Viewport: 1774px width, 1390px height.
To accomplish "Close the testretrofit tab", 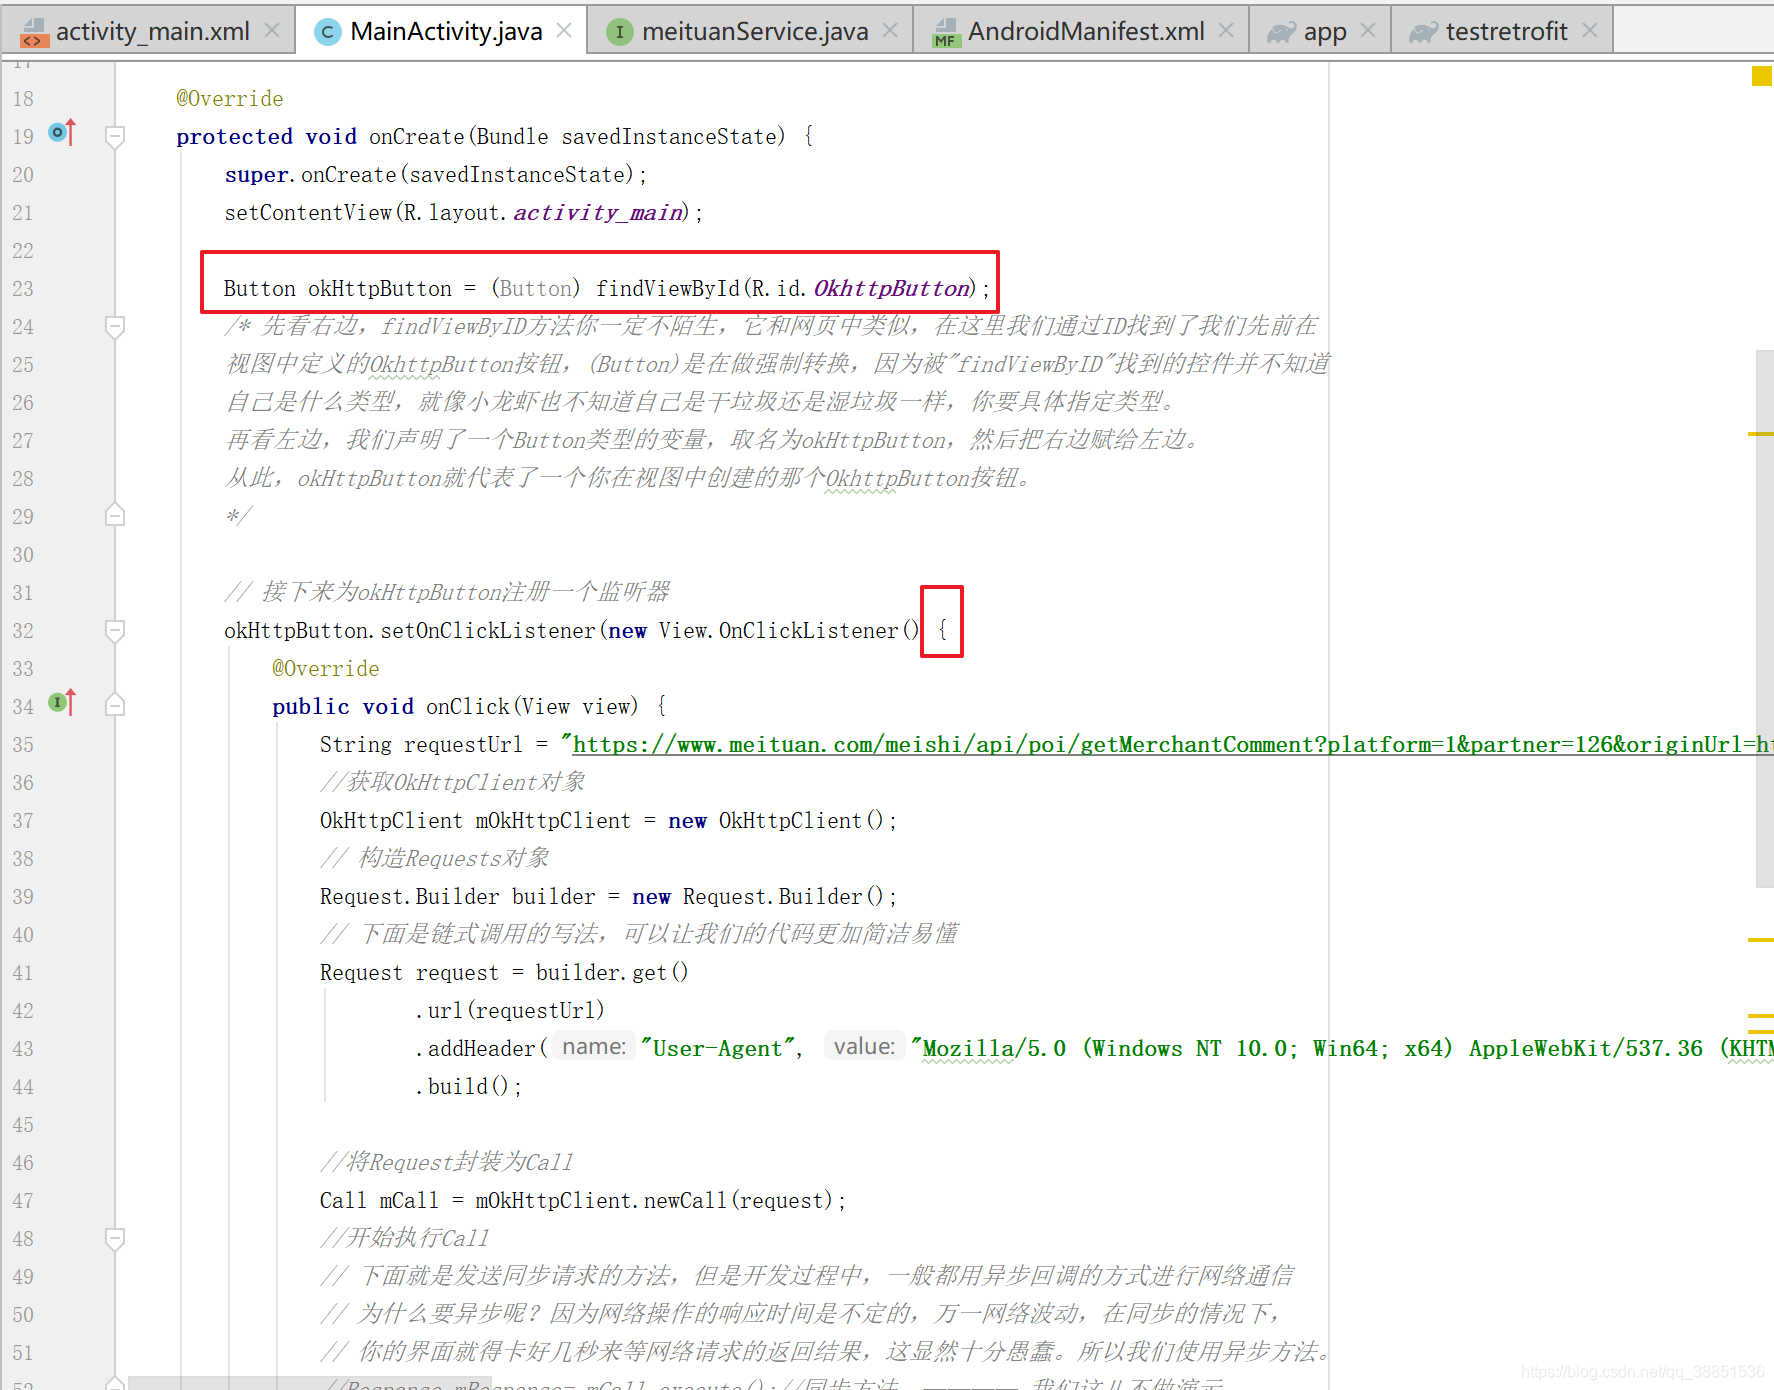I will 1589,31.
